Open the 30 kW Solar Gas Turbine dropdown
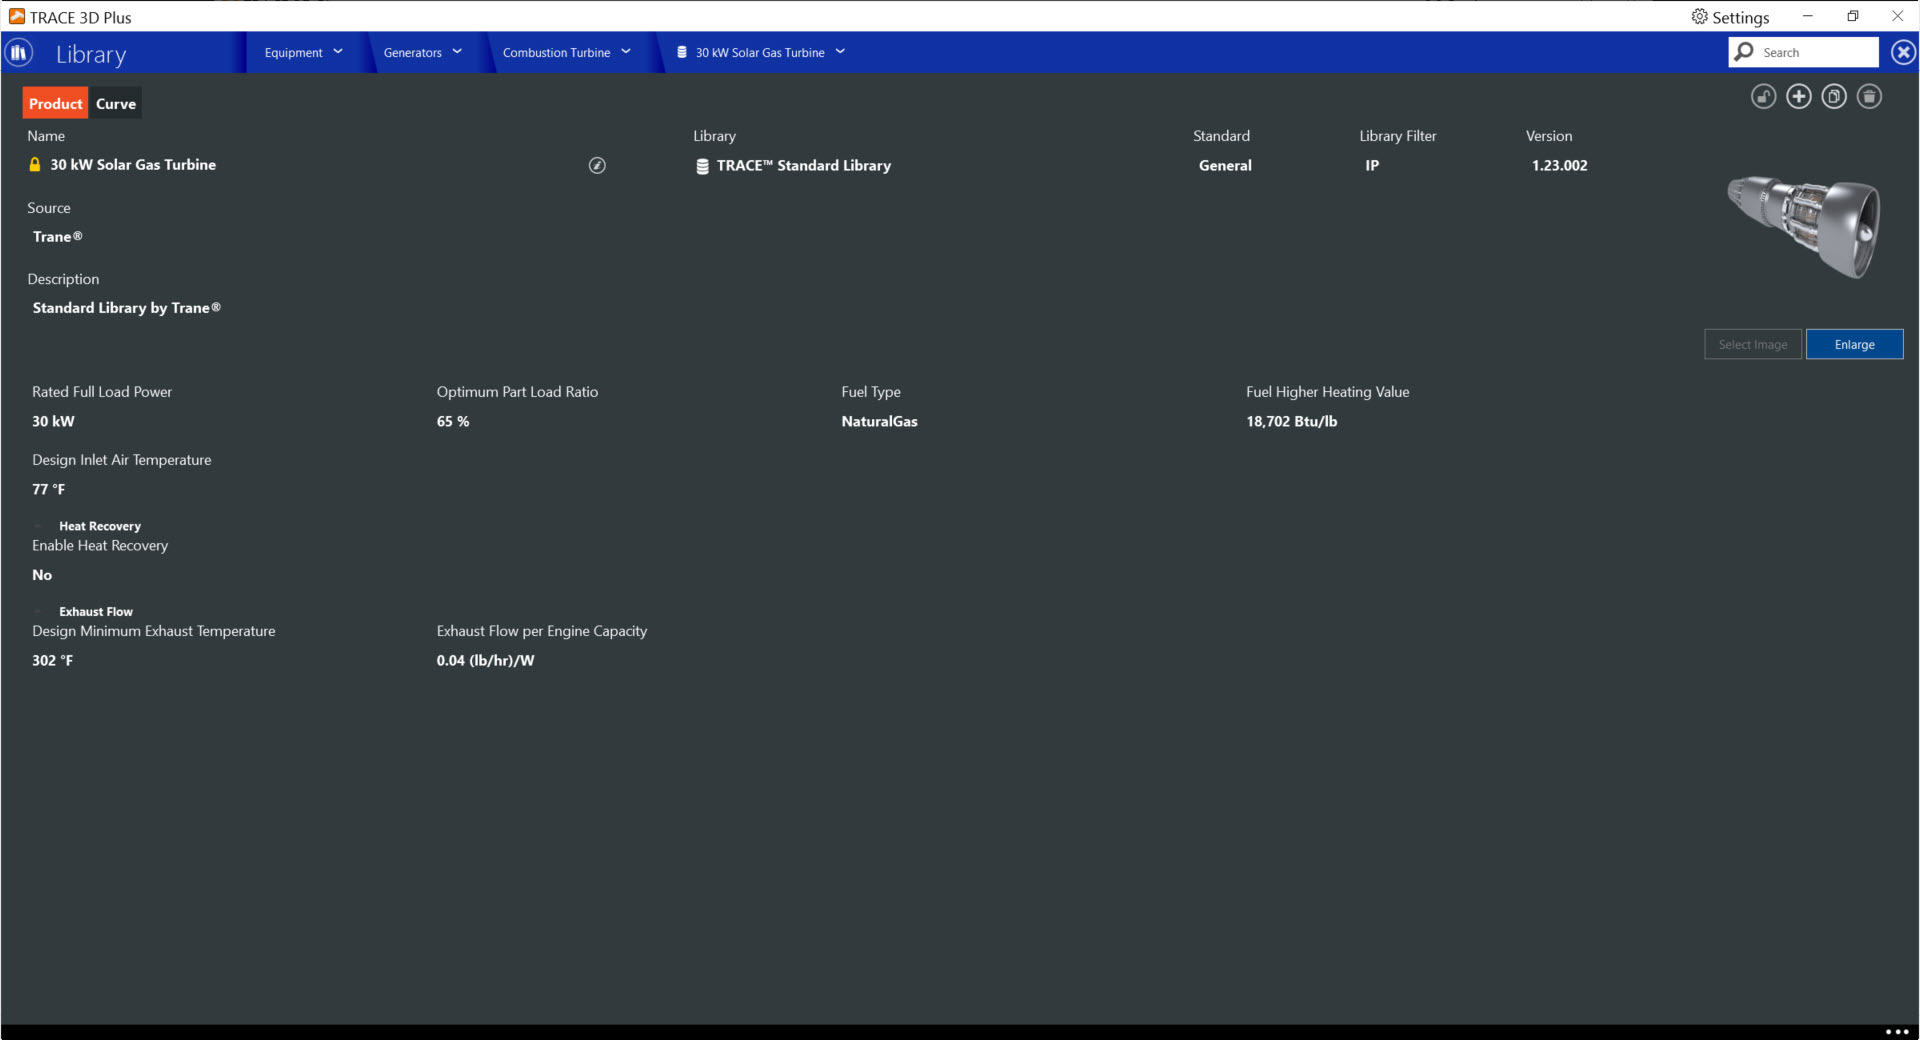 761,52
